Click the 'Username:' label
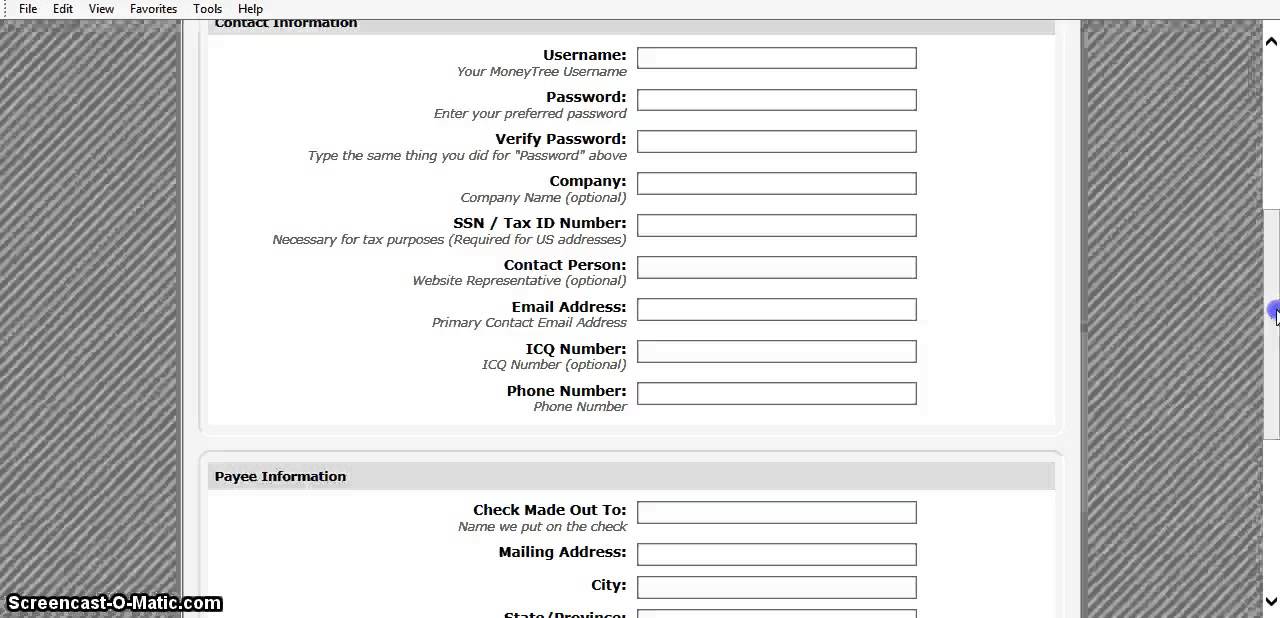The width and height of the screenshot is (1280, 618). 584,55
